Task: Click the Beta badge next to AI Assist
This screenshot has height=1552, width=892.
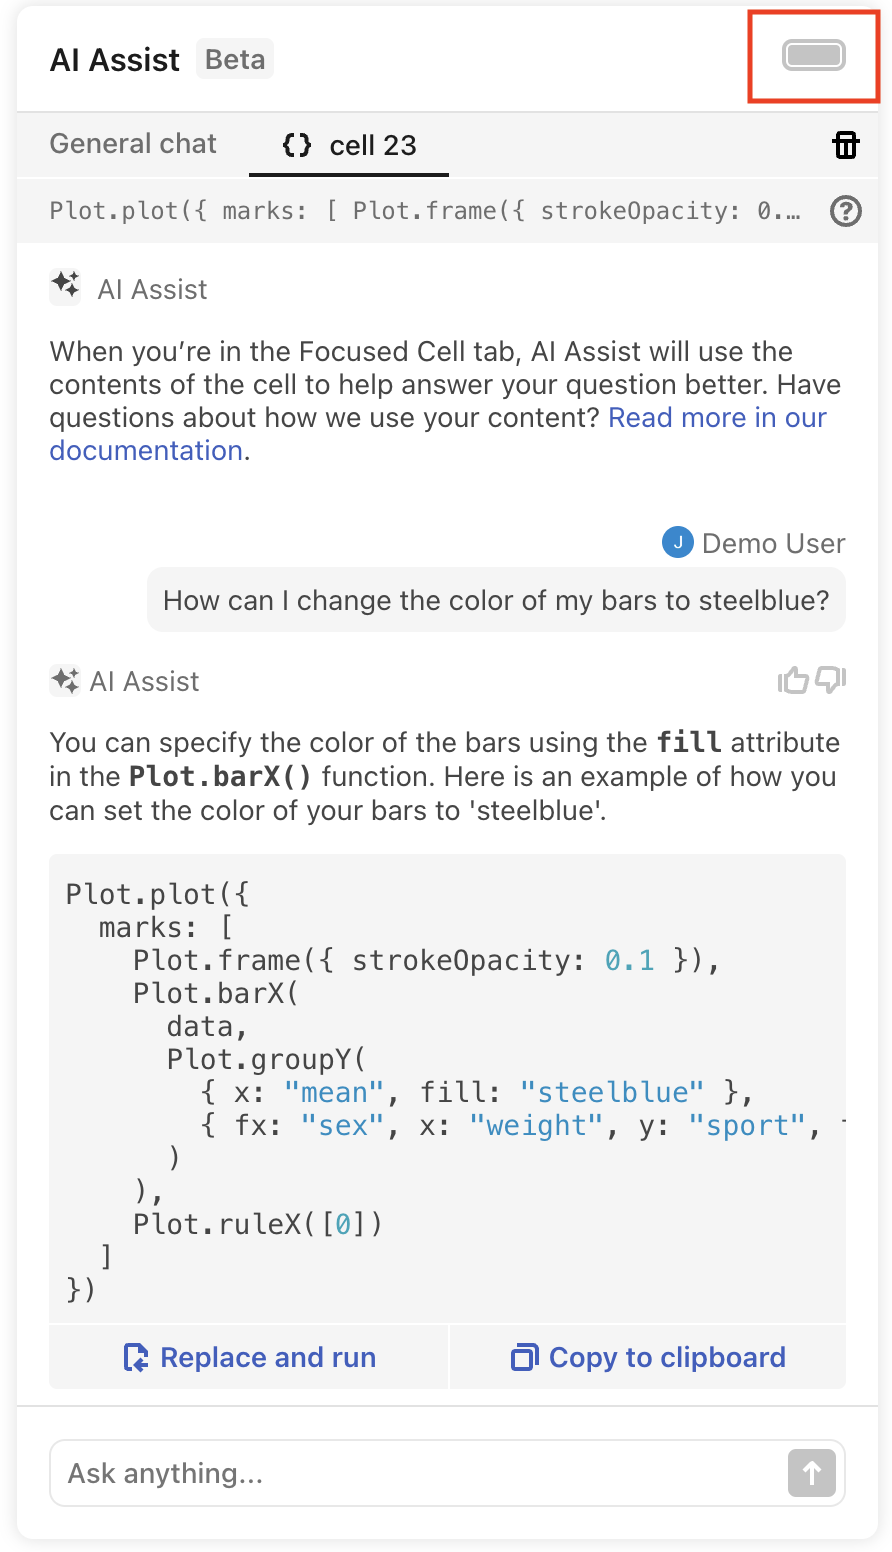Action: click(x=235, y=60)
